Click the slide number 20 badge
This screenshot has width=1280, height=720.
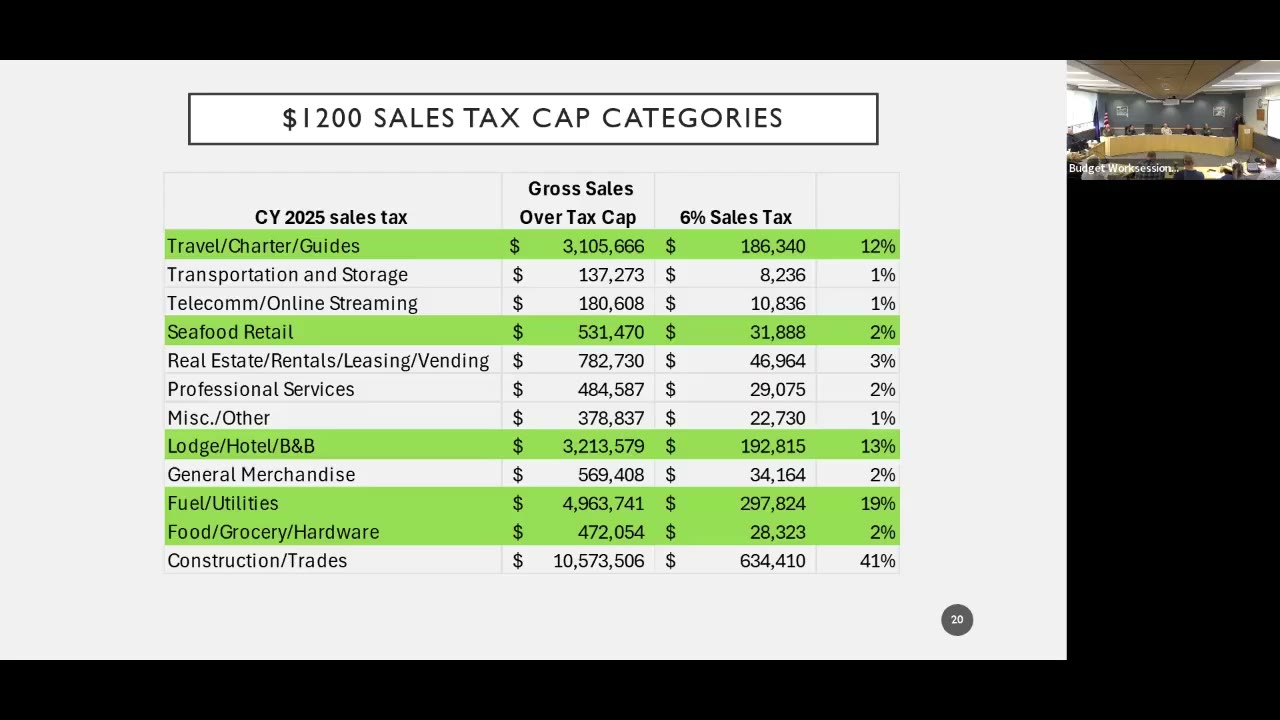[x=957, y=620]
